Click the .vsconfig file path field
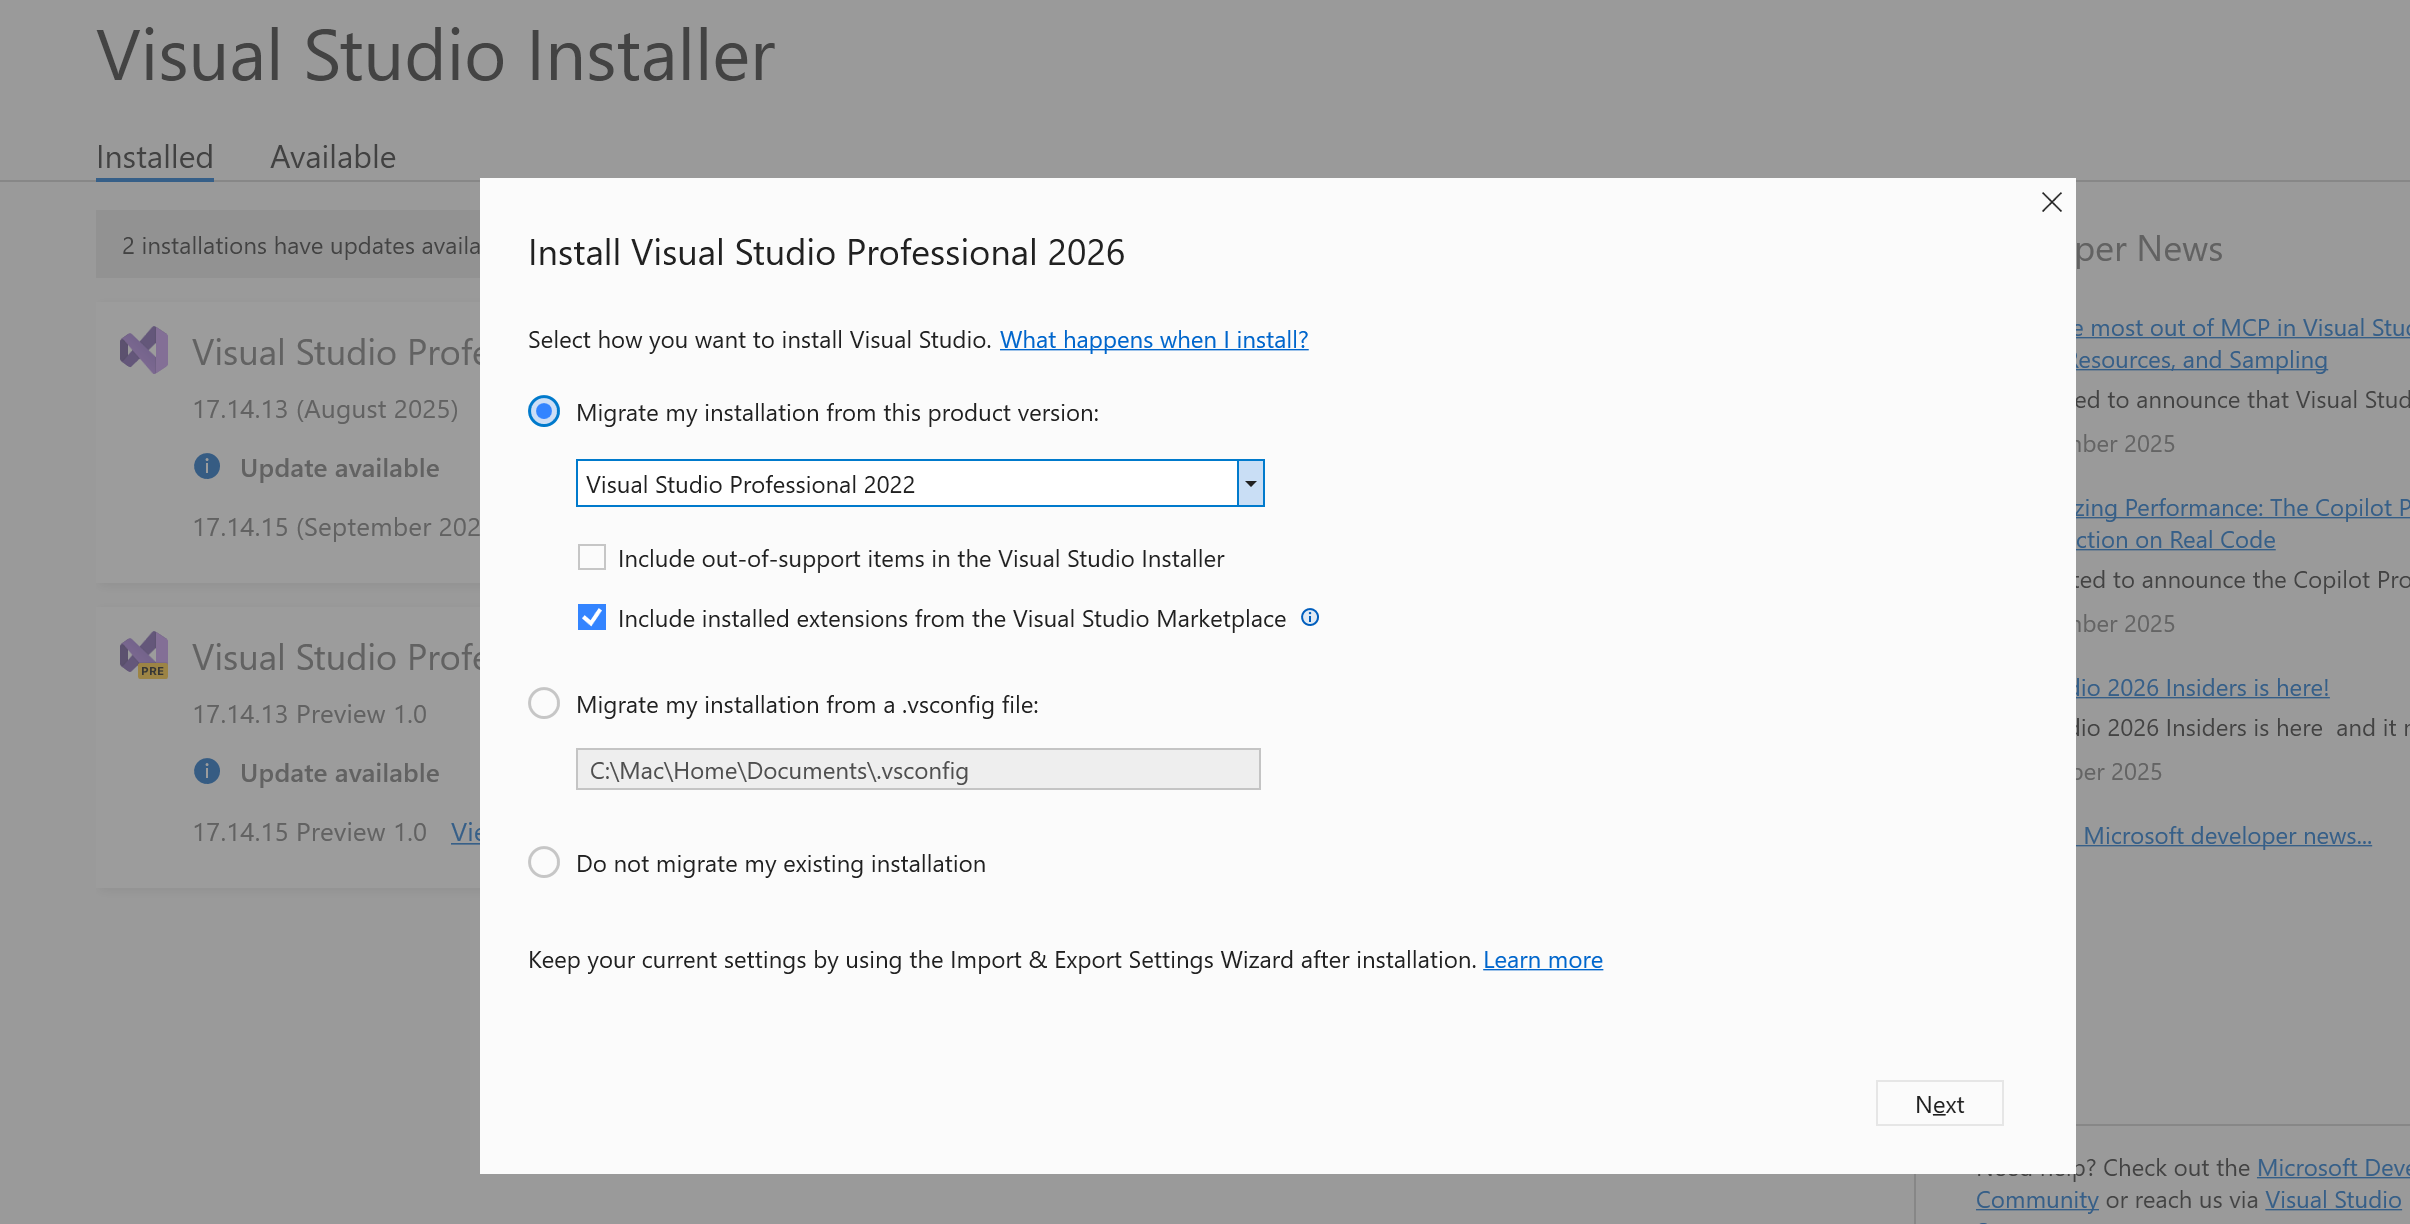The height and width of the screenshot is (1224, 2410). click(917, 770)
